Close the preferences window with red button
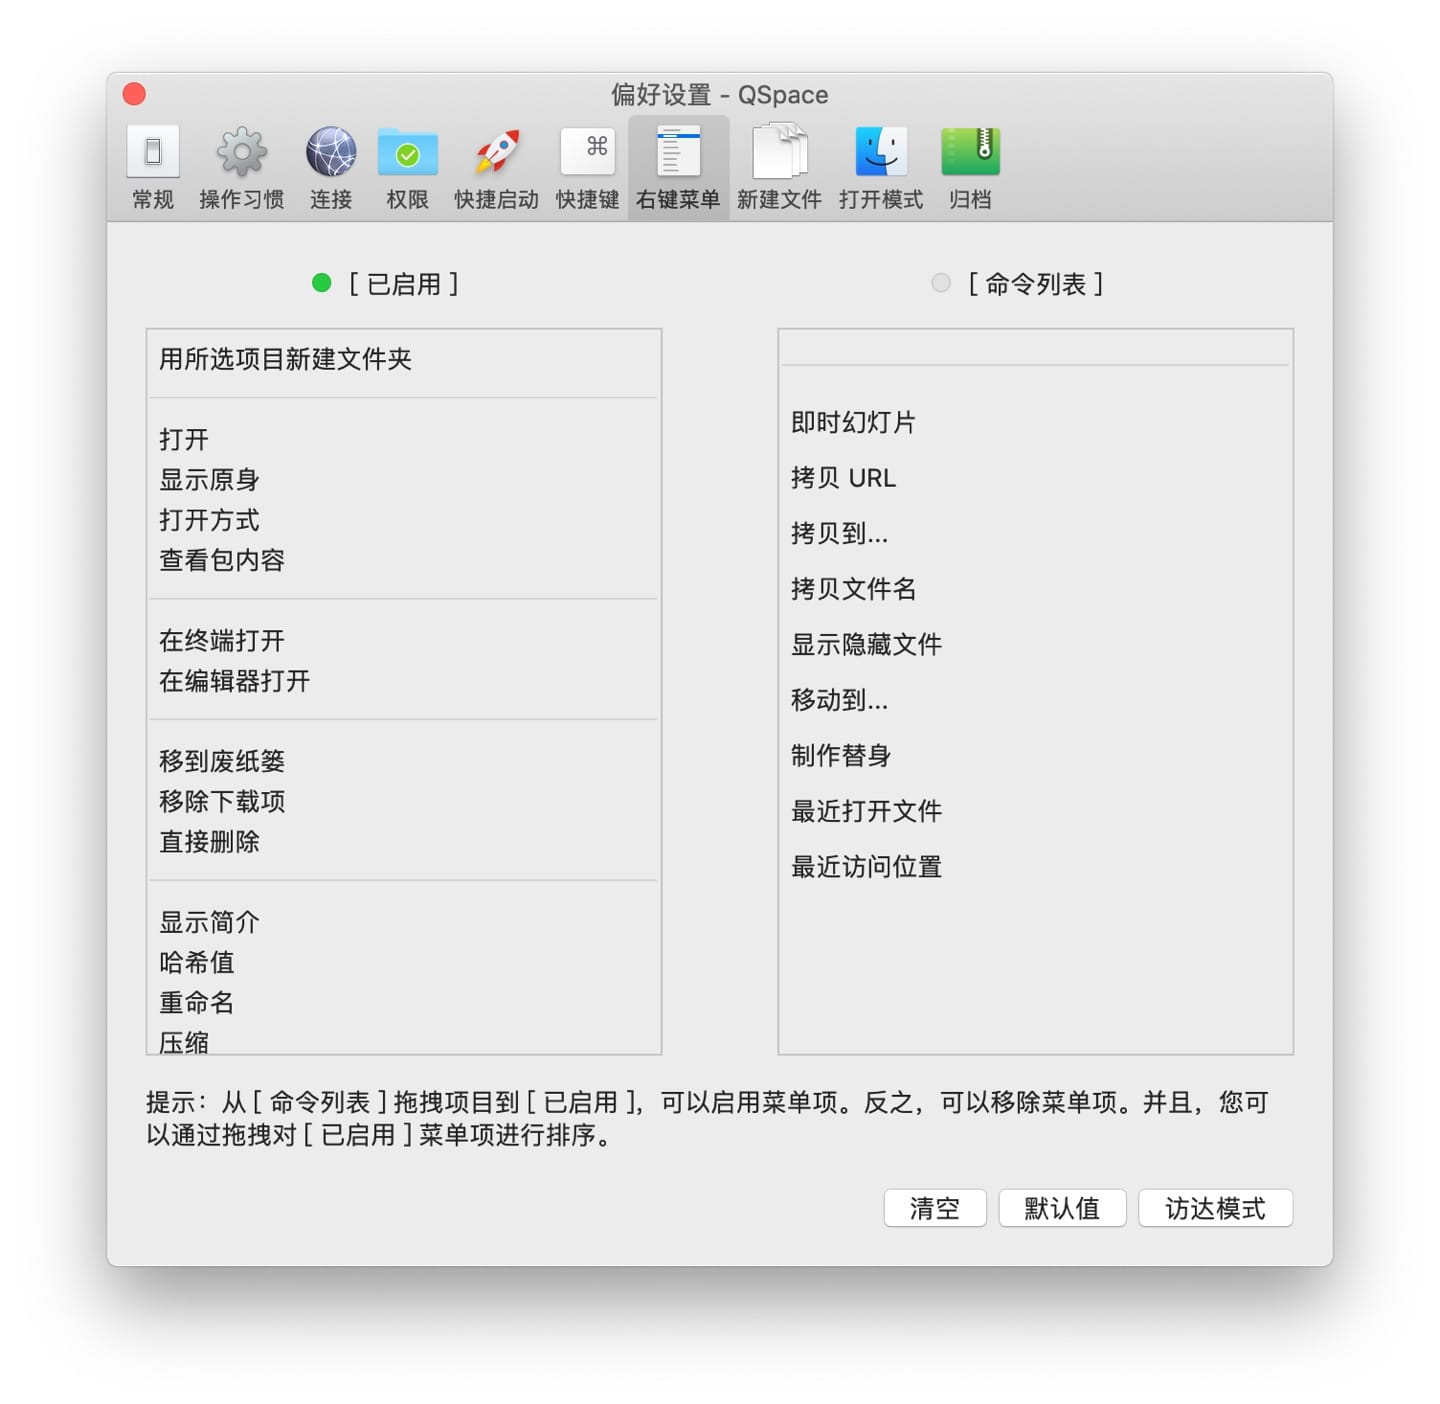1440x1404 pixels. click(135, 94)
